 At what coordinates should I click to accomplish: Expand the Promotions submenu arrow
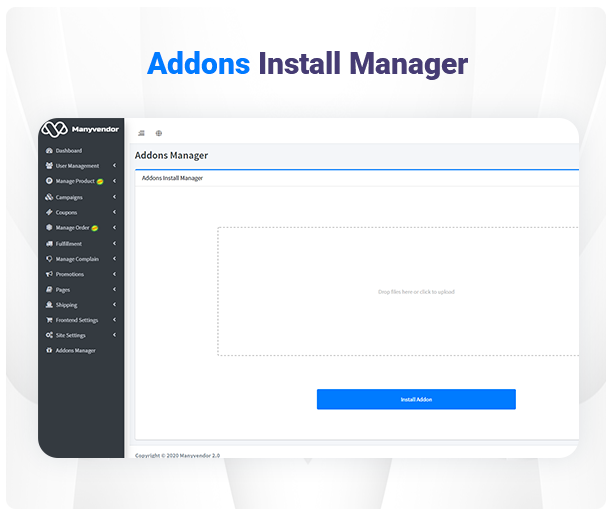pos(114,274)
